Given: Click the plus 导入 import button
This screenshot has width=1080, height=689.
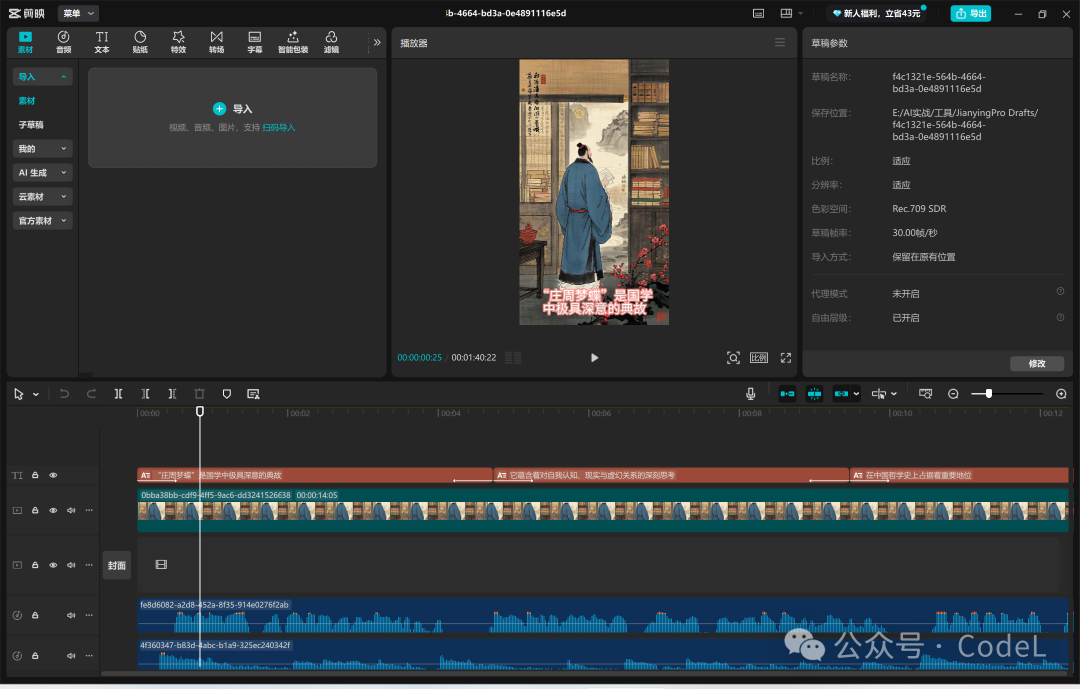Looking at the screenshot, I should click(x=233, y=109).
